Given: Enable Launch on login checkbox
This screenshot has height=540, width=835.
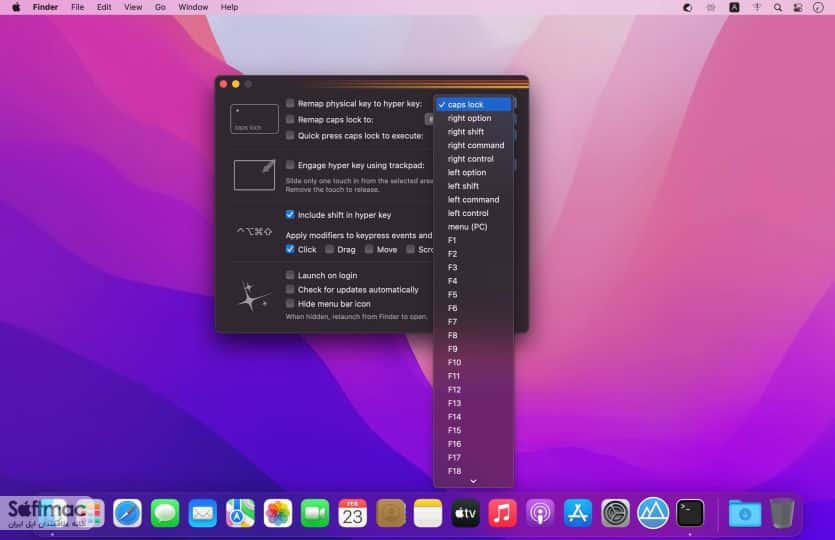Looking at the screenshot, I should [x=290, y=275].
